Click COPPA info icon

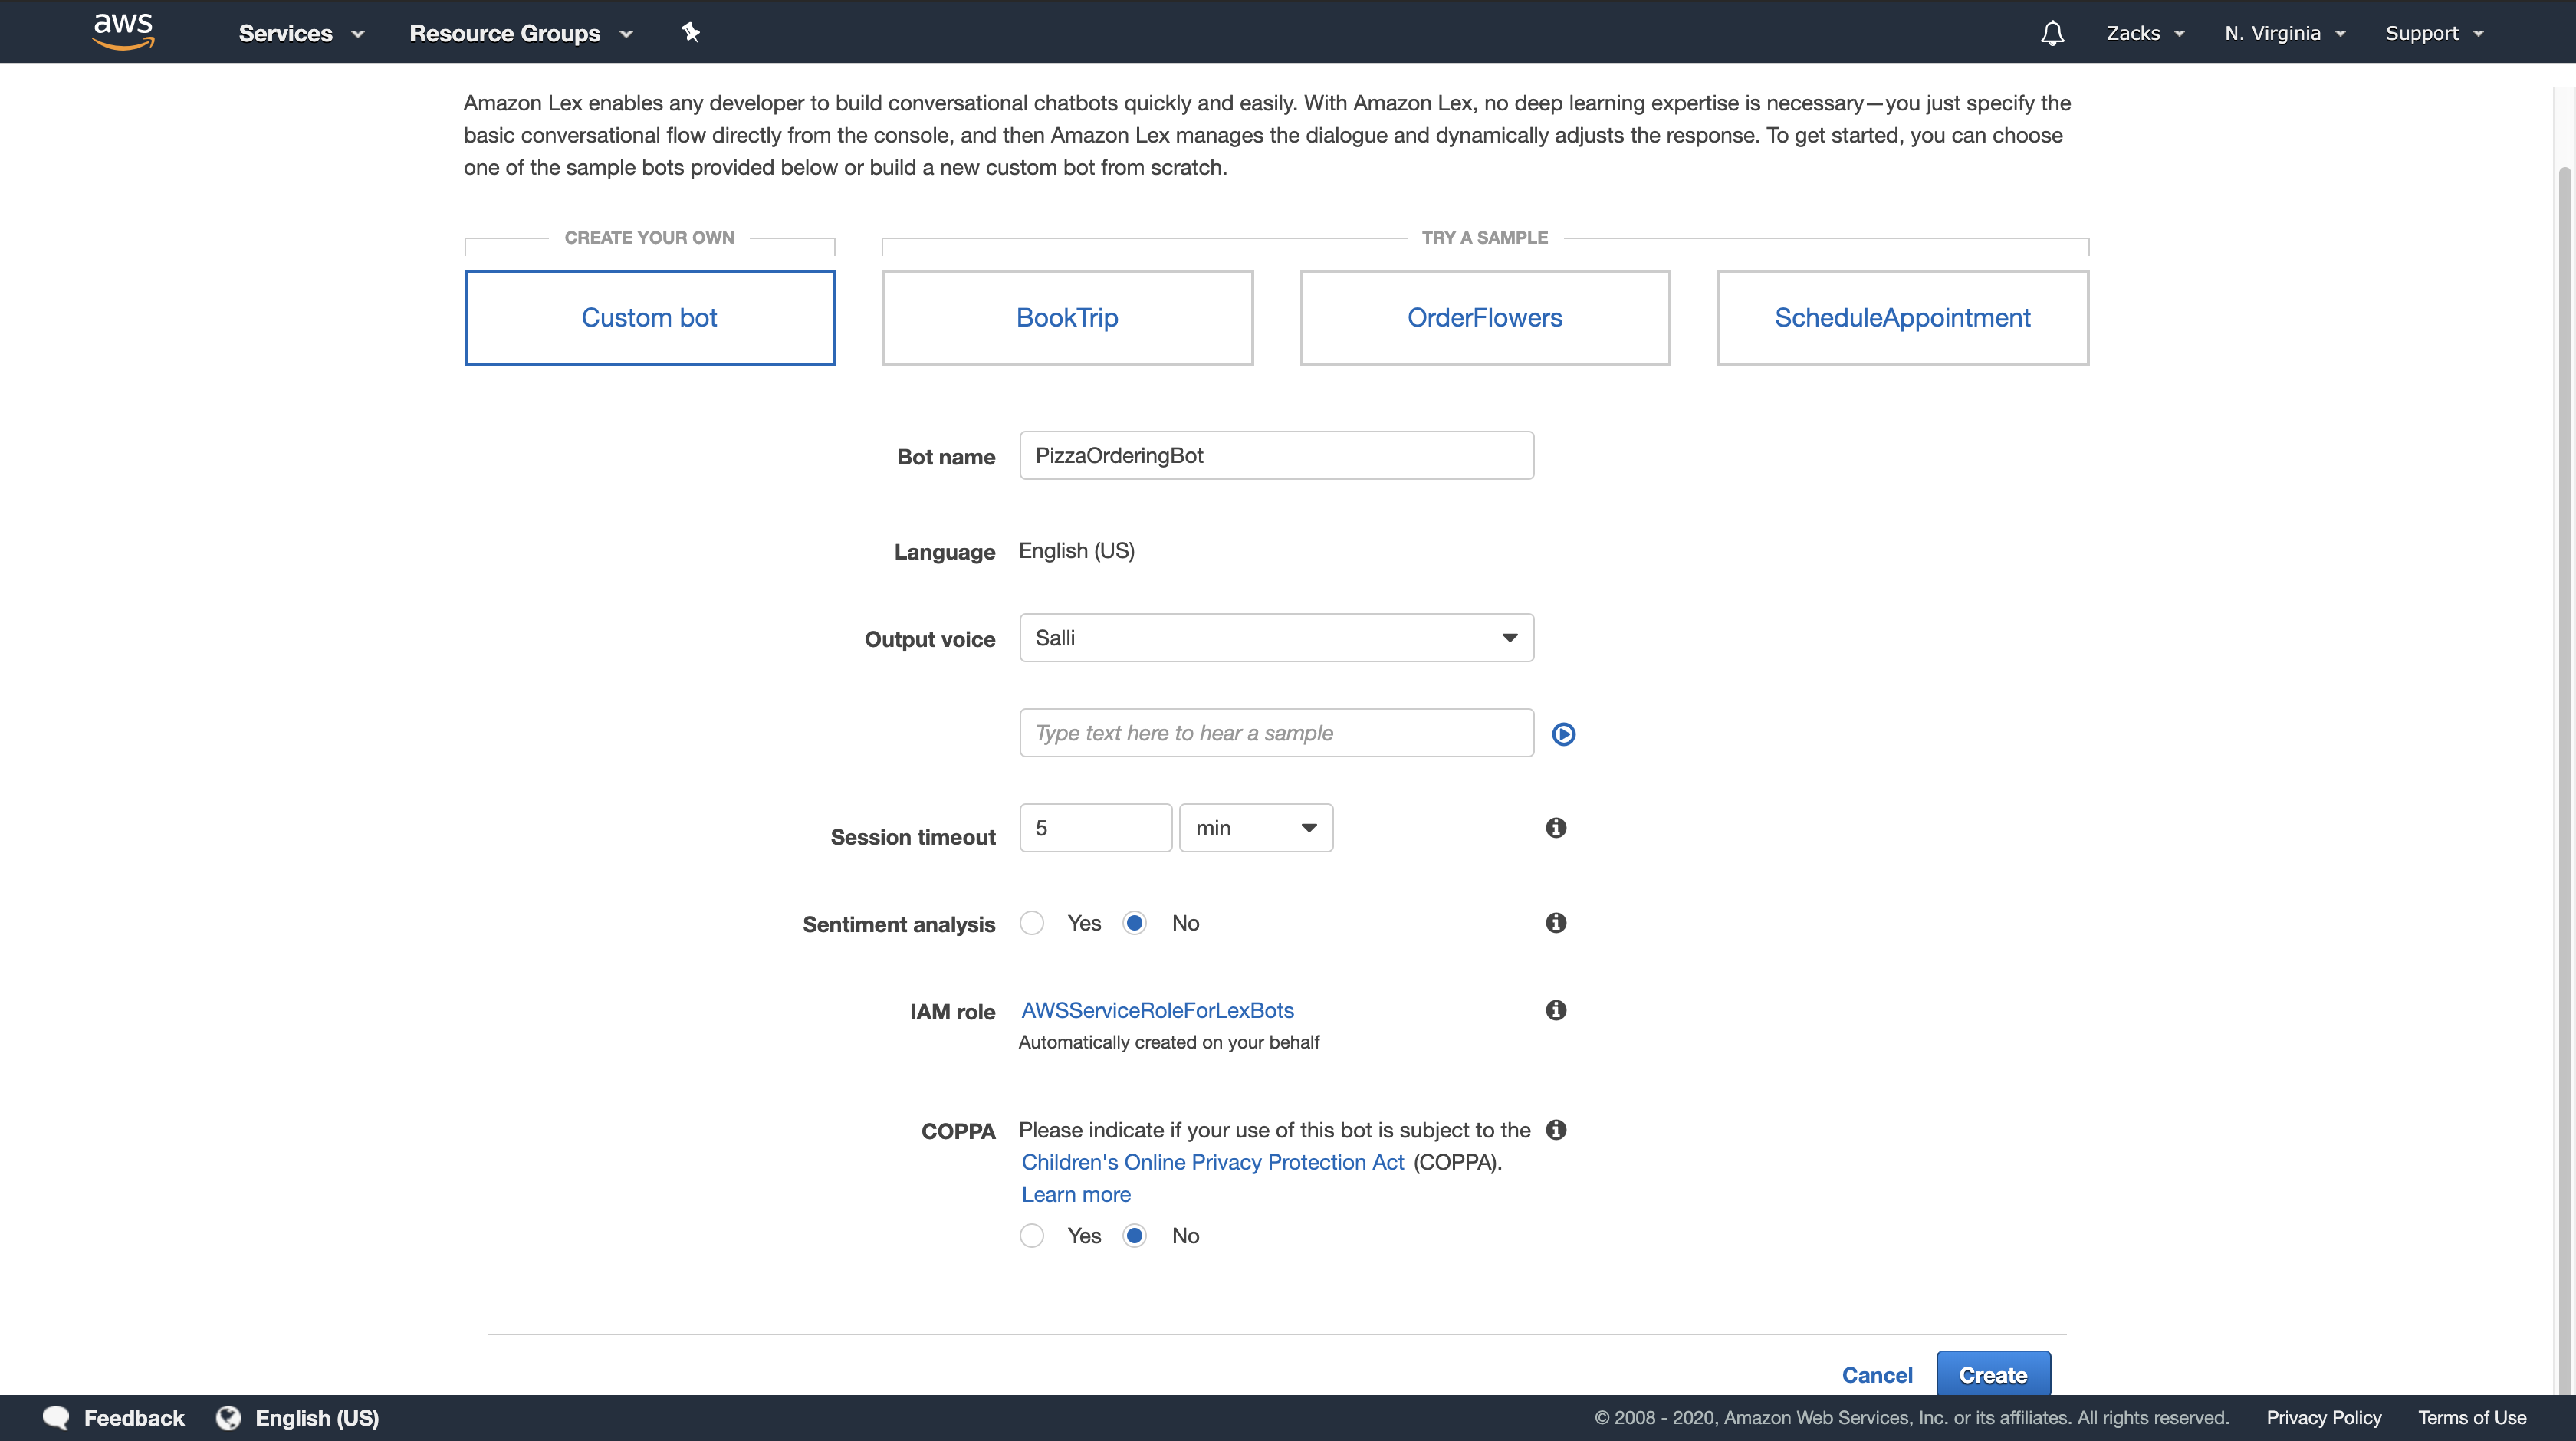(1555, 1129)
